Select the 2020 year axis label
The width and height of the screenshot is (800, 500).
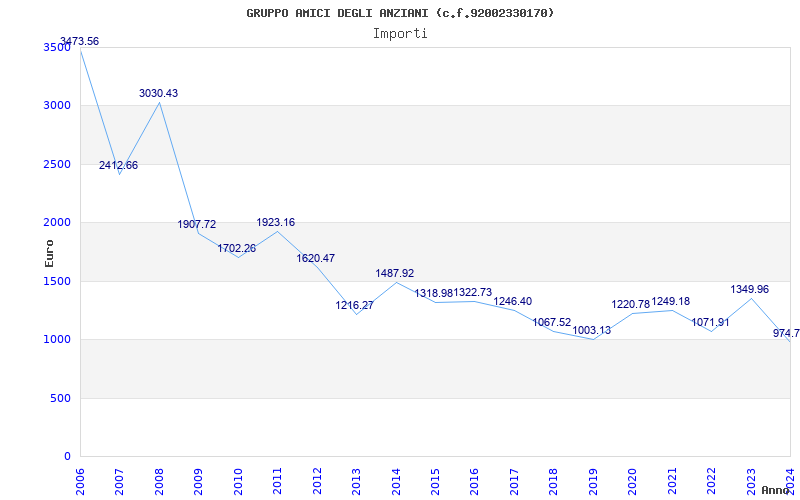[632, 481]
